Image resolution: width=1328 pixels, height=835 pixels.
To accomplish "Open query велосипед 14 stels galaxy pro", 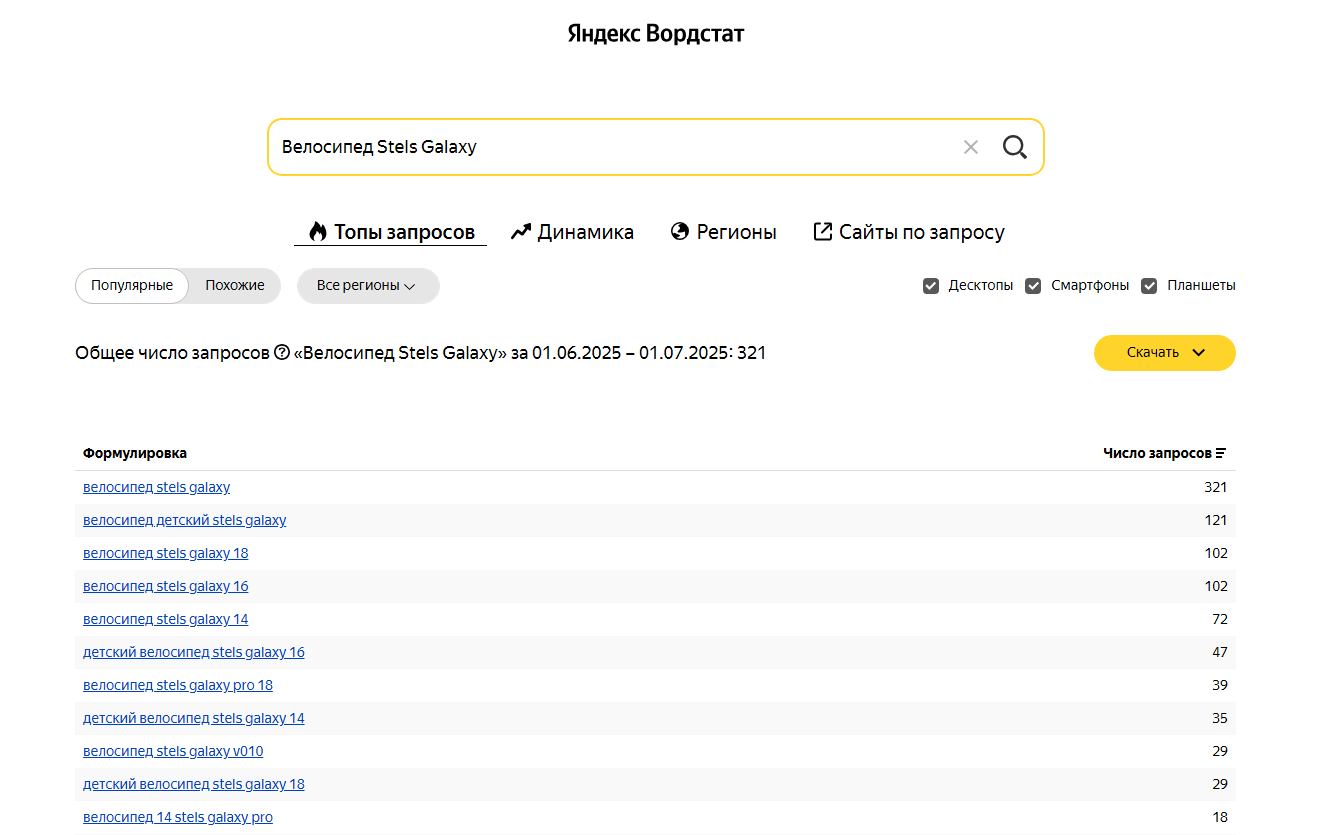I will (x=178, y=818).
